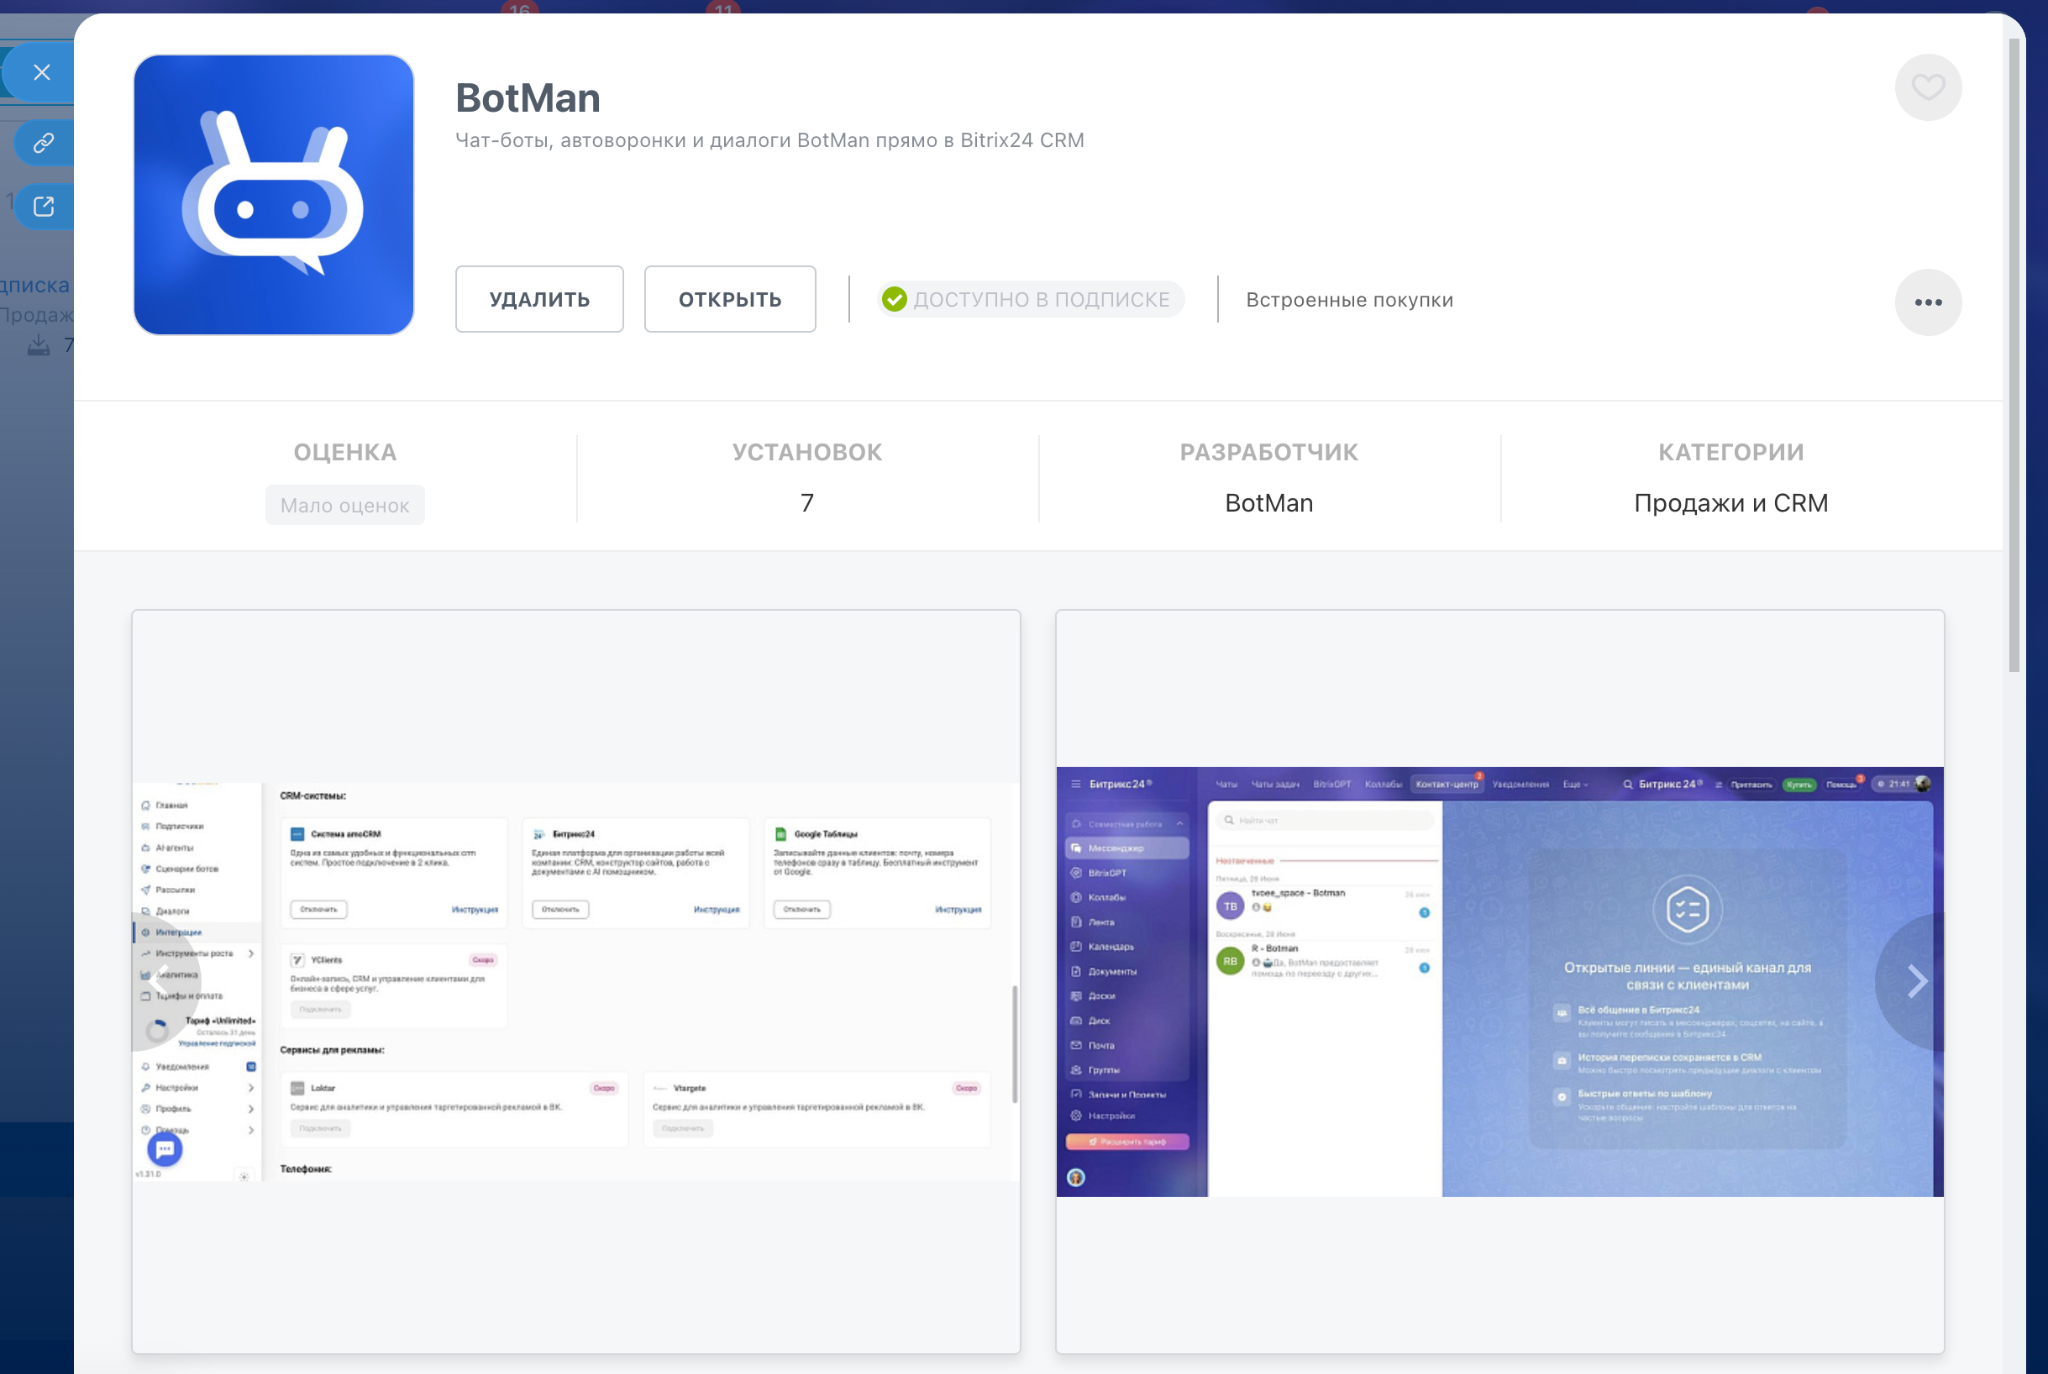Click the download icon in left background panel
This screenshot has width=2048, height=1374.
(38, 346)
